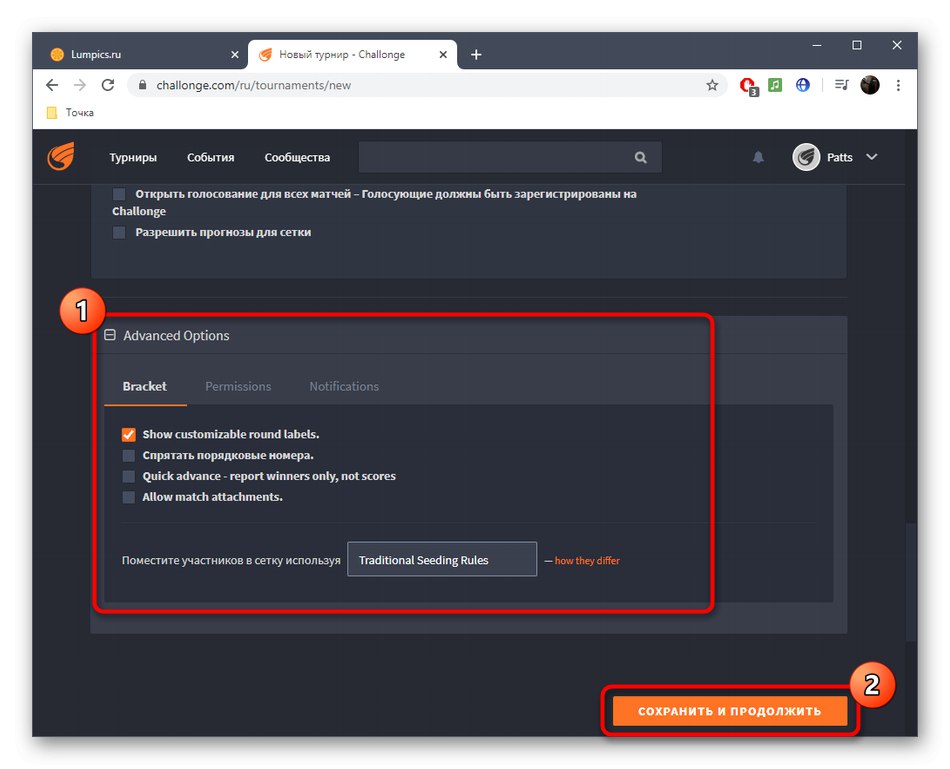Open the green music note extension
This screenshot has height=769, width=950.
click(775, 85)
